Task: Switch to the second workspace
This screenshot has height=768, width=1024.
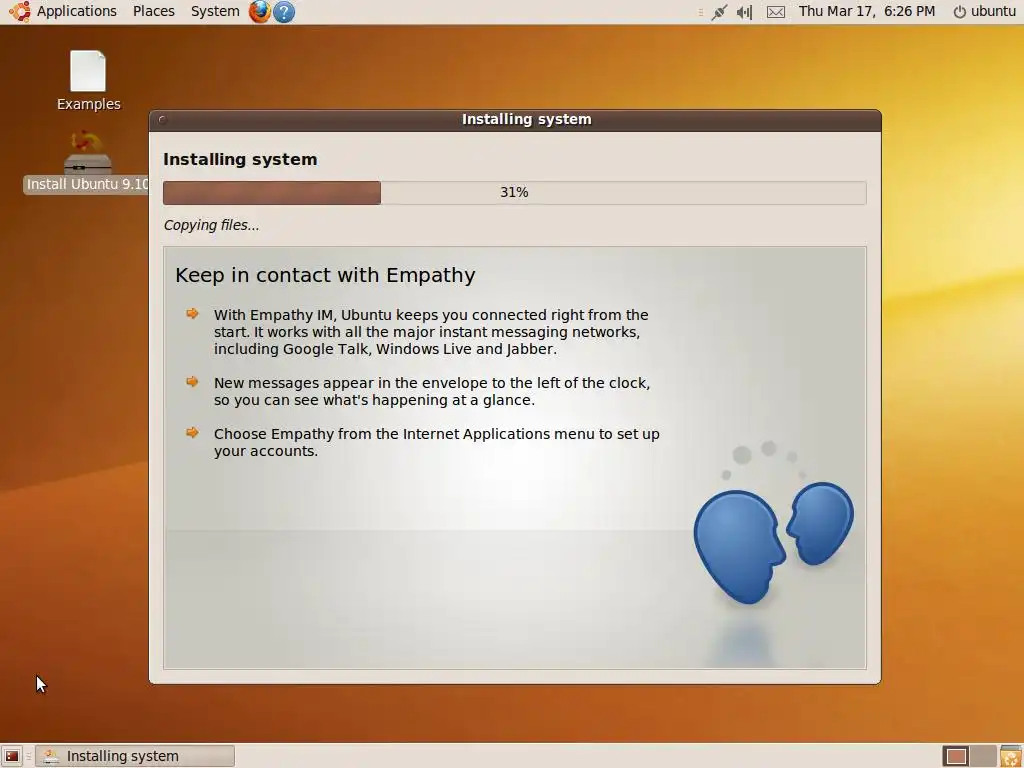Action: (x=982, y=756)
